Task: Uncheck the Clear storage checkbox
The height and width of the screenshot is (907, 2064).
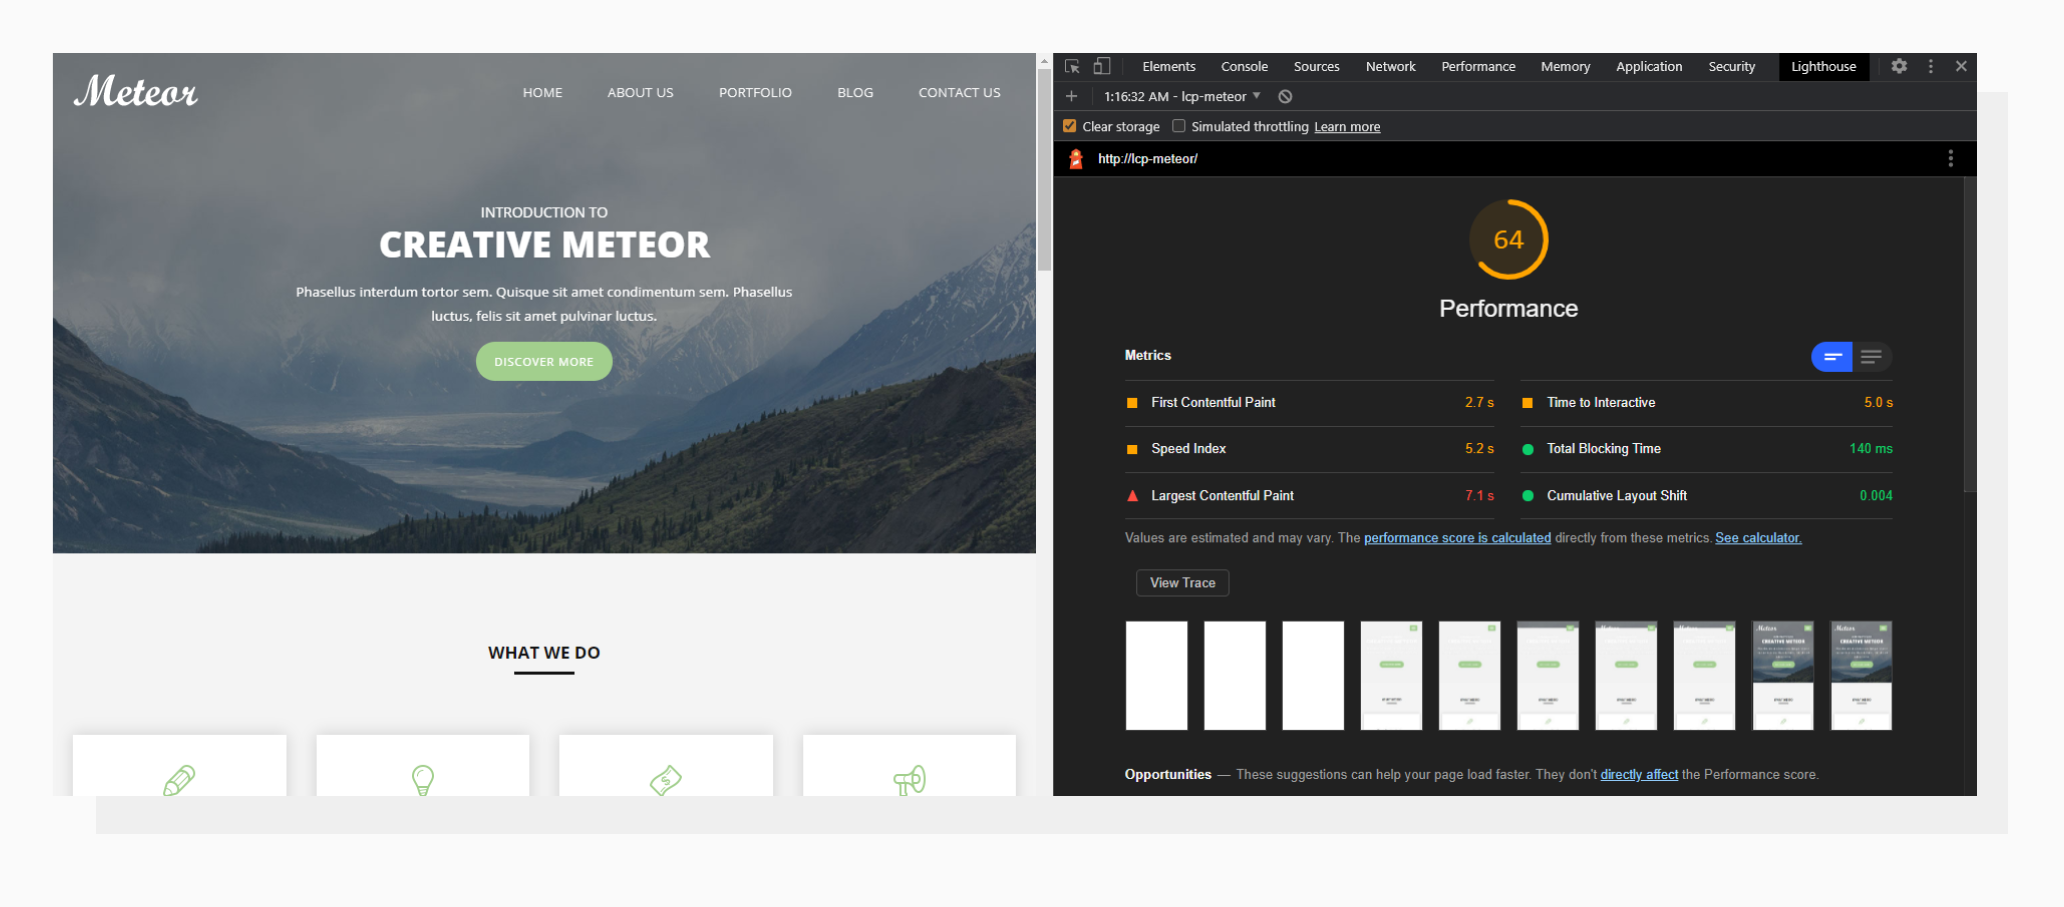Action: pyautogui.click(x=1069, y=125)
